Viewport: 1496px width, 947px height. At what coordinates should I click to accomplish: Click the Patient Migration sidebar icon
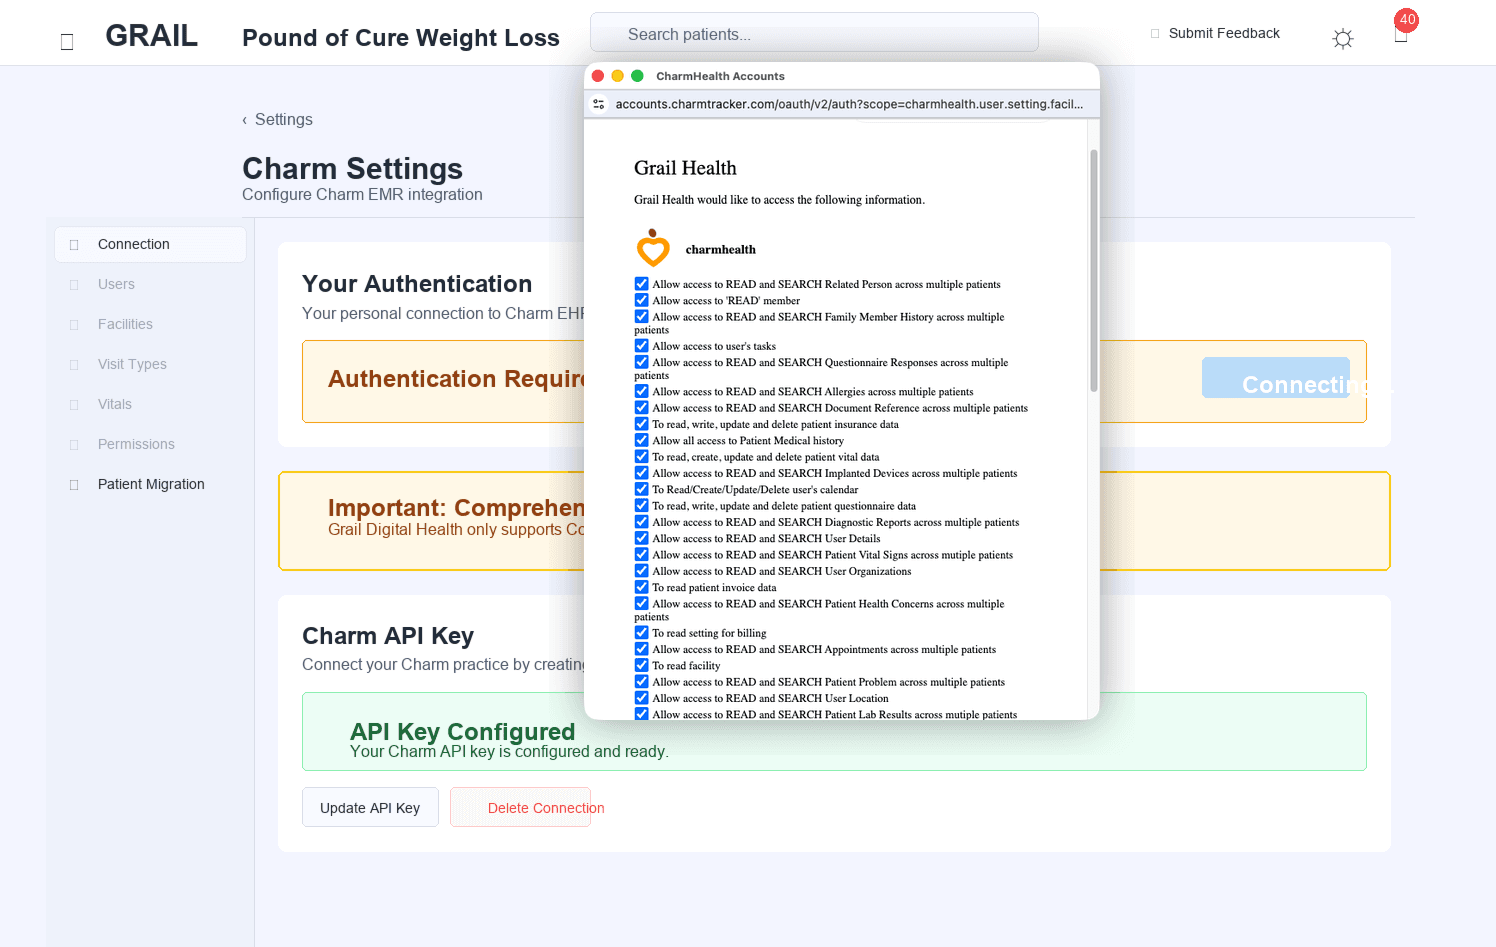pyautogui.click(x=74, y=485)
